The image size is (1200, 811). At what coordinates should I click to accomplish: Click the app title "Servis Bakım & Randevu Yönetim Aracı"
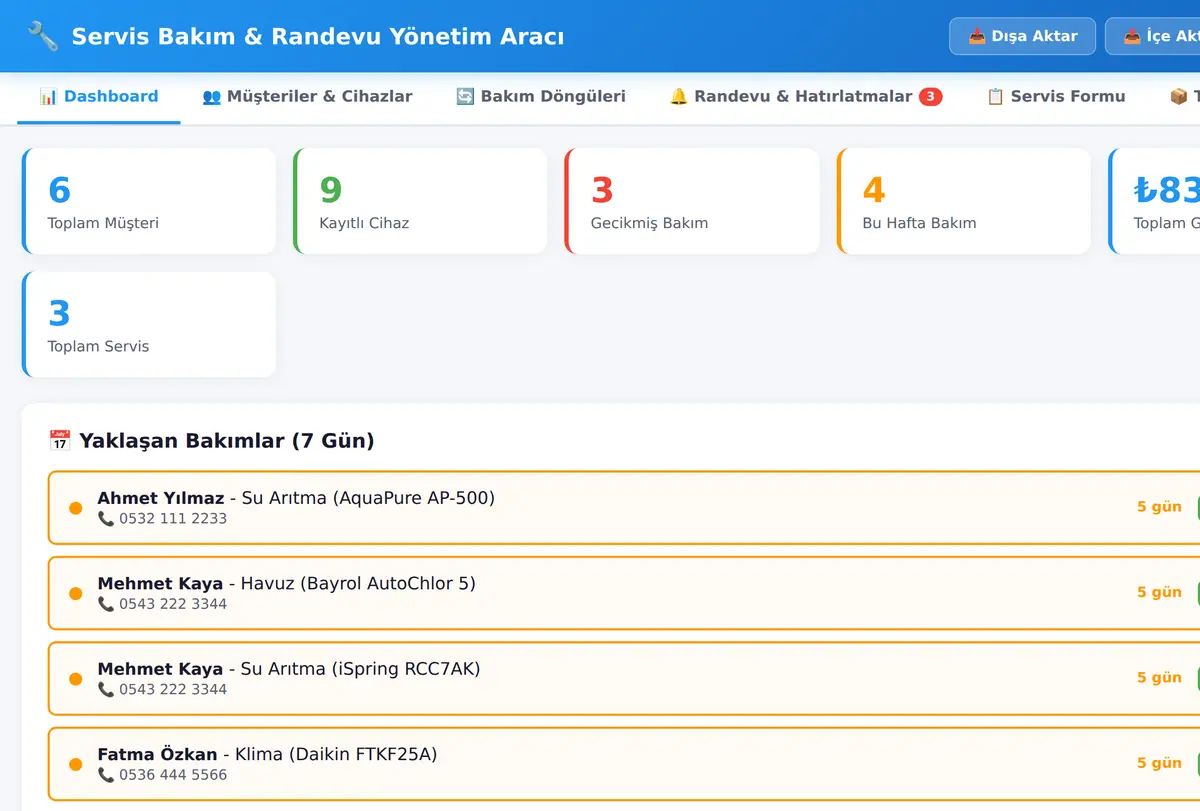point(318,37)
